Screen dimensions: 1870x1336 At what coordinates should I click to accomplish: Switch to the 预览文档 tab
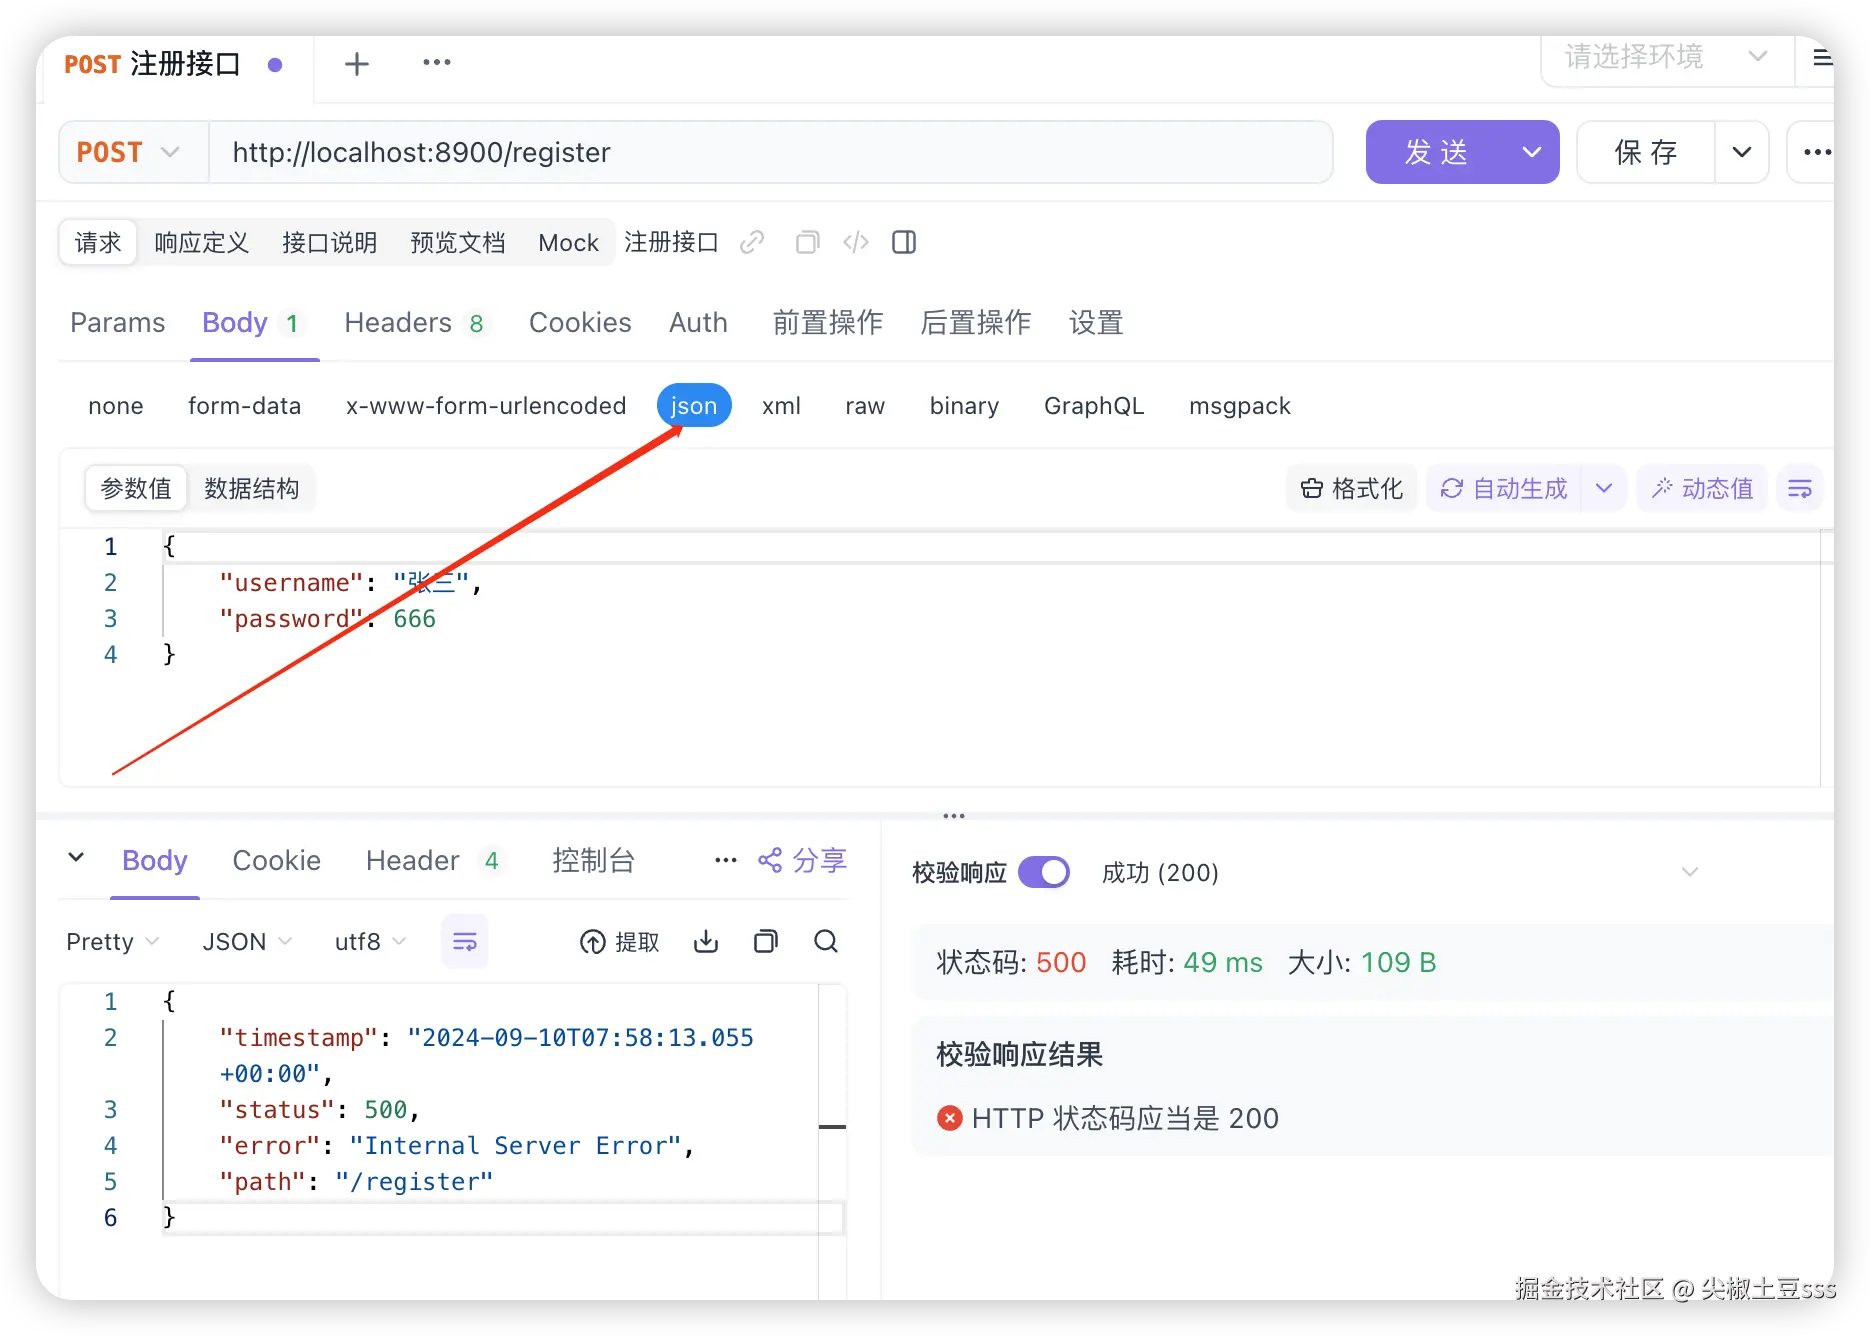click(458, 242)
